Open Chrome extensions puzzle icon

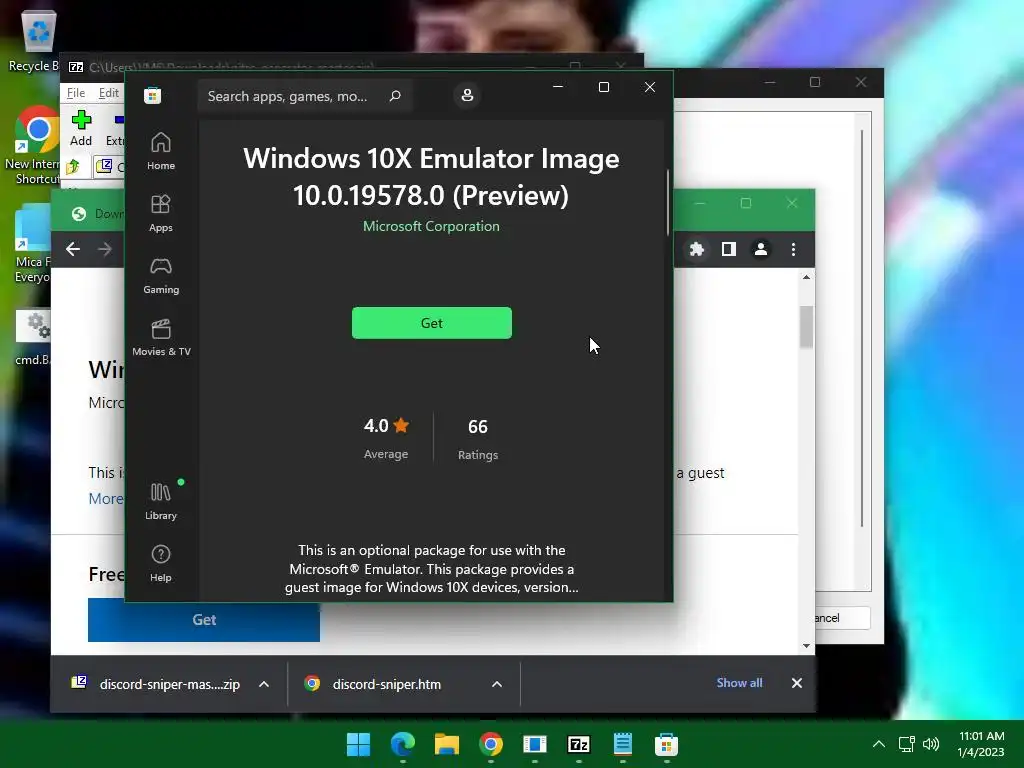pyautogui.click(x=697, y=249)
